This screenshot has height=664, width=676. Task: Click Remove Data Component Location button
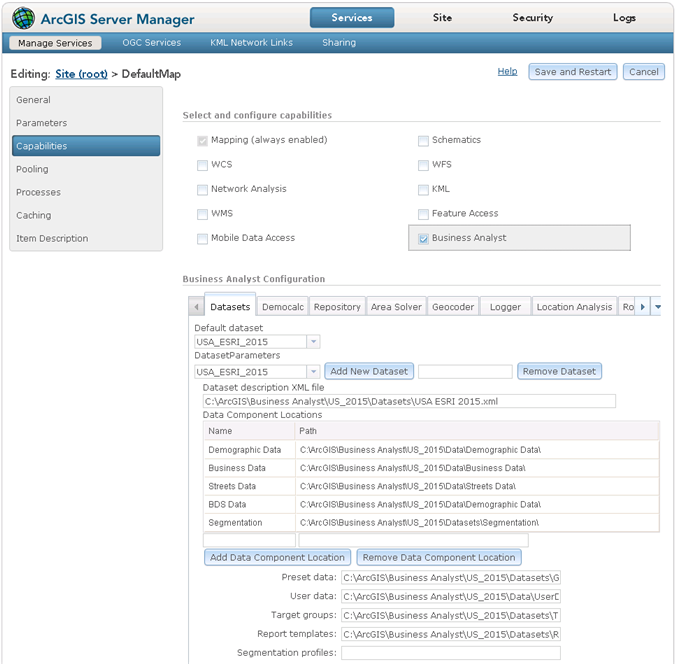point(439,558)
